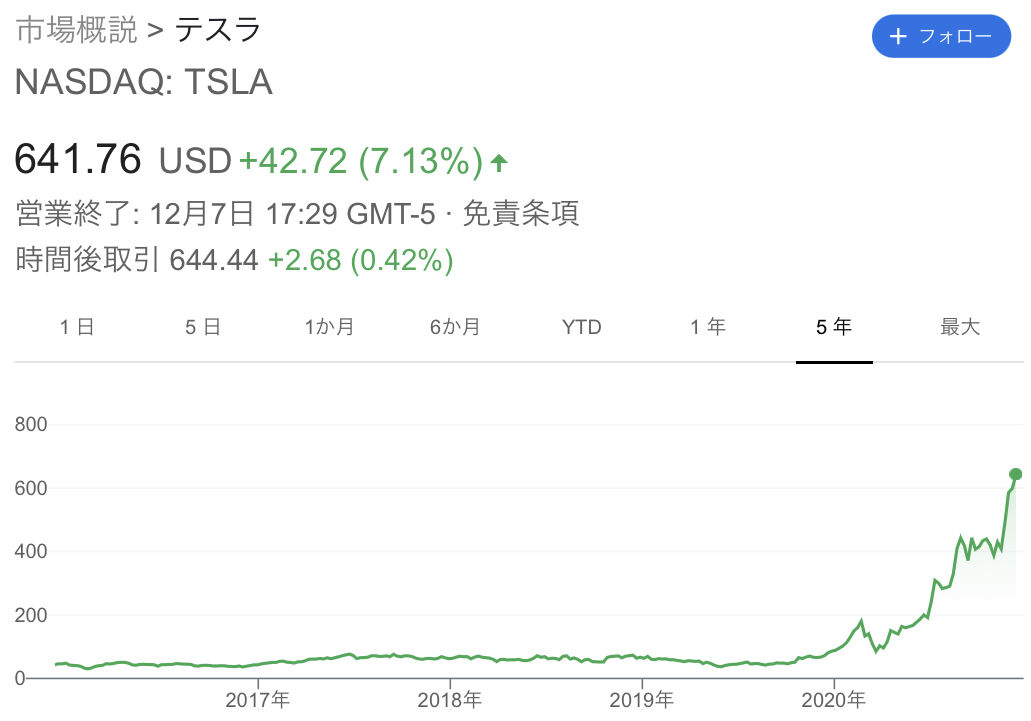This screenshot has height=721, width=1031.
Task: Click the green upward arrow beside 7.13%
Action: pyautogui.click(x=497, y=160)
